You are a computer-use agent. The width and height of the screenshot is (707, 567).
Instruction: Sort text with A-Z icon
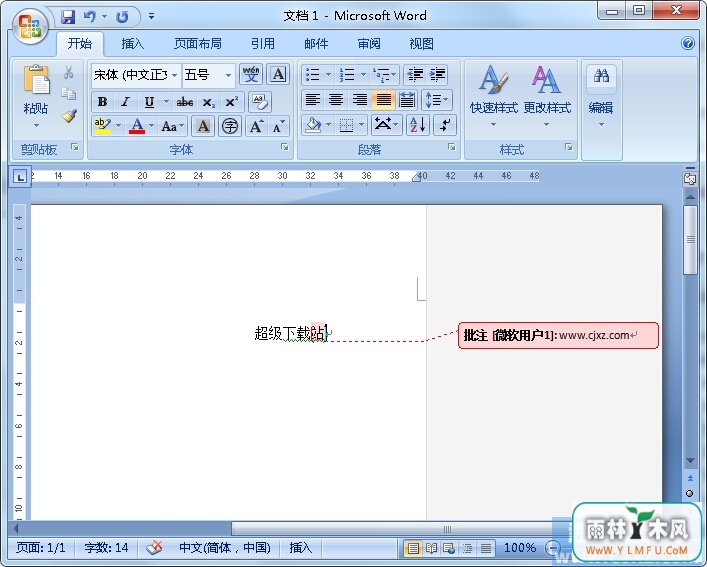[x=418, y=125]
